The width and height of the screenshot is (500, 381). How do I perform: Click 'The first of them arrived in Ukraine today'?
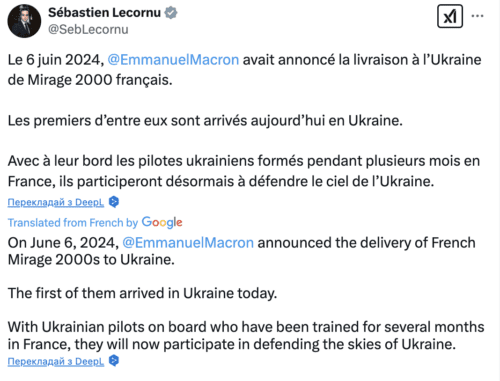[142, 293]
